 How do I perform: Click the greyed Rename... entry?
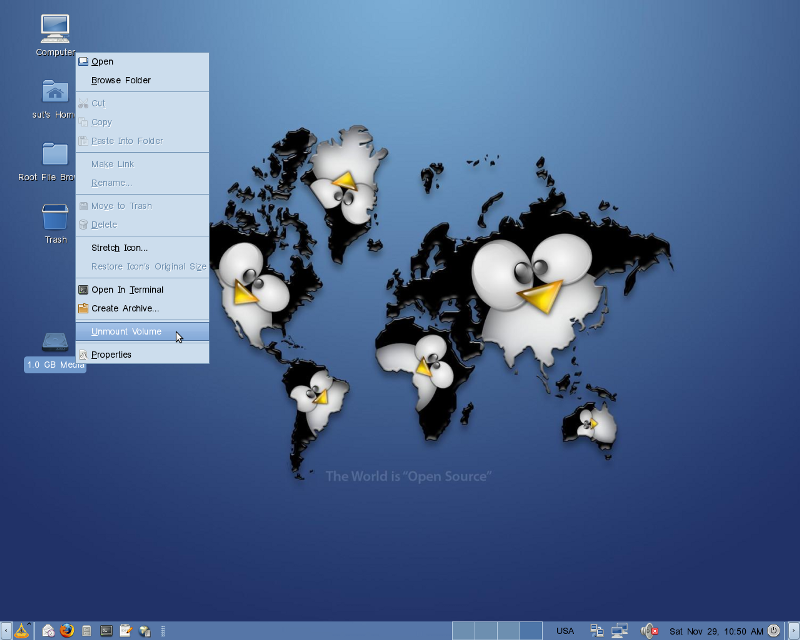[x=142, y=183]
